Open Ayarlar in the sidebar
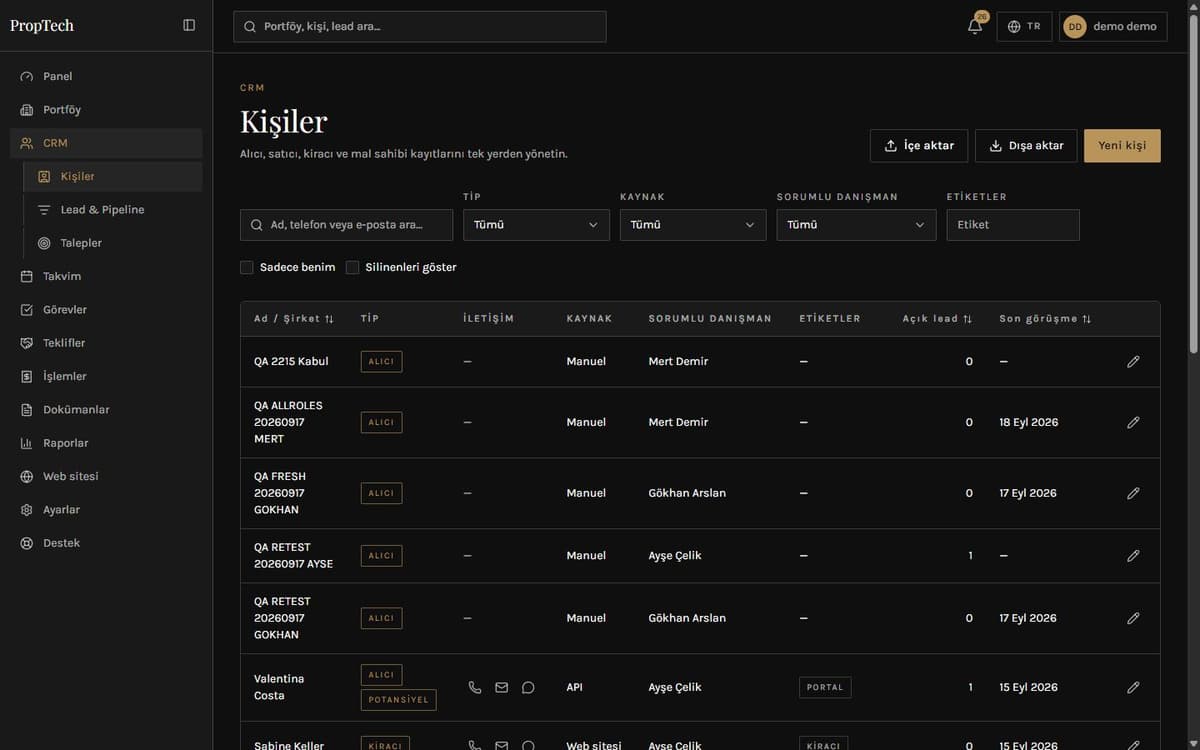The width and height of the screenshot is (1200, 750). tap(106, 510)
